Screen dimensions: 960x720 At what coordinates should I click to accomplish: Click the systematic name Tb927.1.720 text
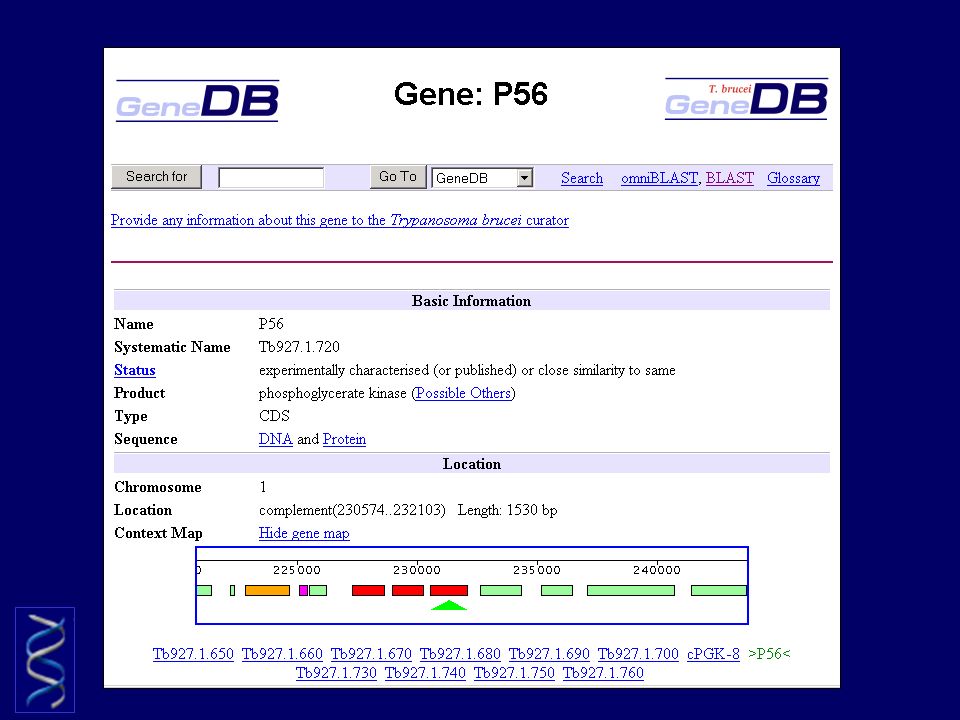pos(299,347)
